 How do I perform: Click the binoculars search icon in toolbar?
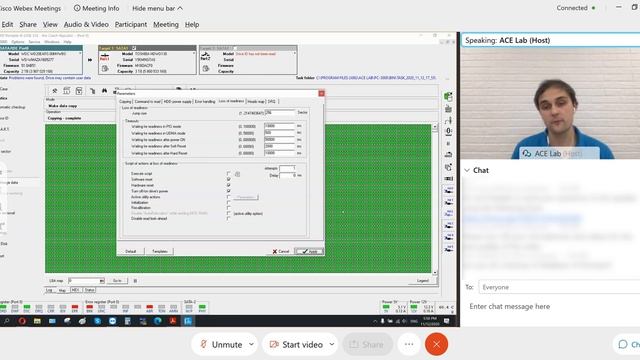(104, 91)
